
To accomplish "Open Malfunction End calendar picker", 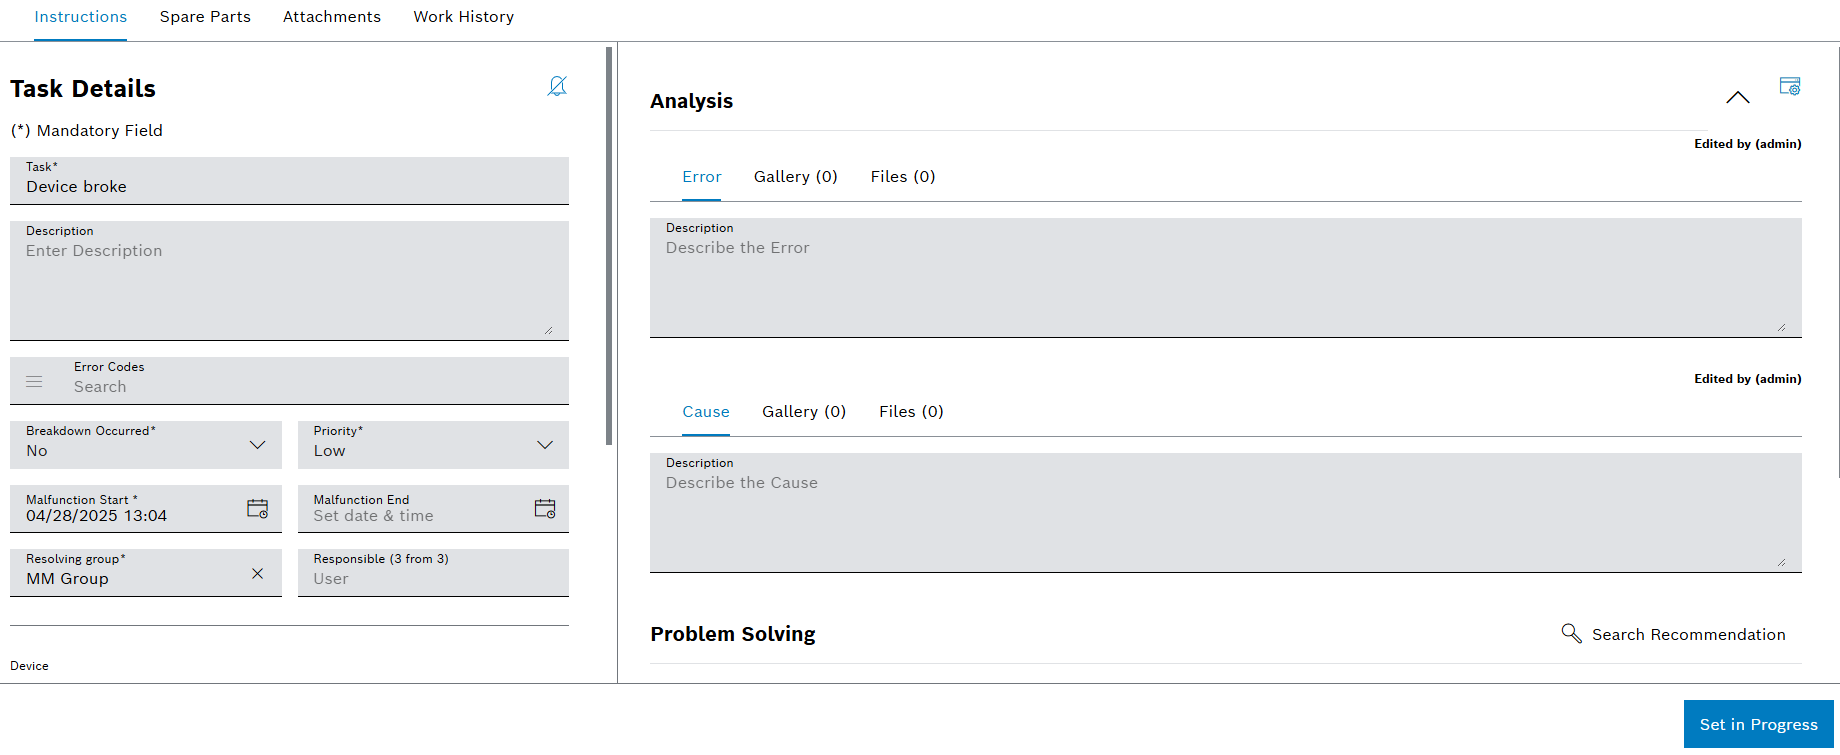I will tap(545, 509).
